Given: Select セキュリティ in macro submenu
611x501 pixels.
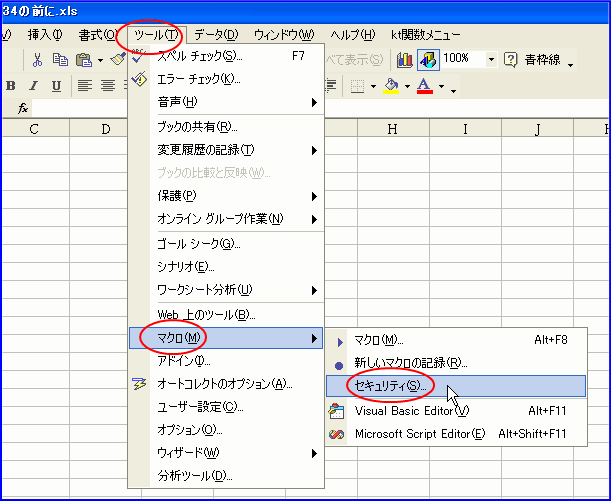Looking at the screenshot, I should (456, 386).
